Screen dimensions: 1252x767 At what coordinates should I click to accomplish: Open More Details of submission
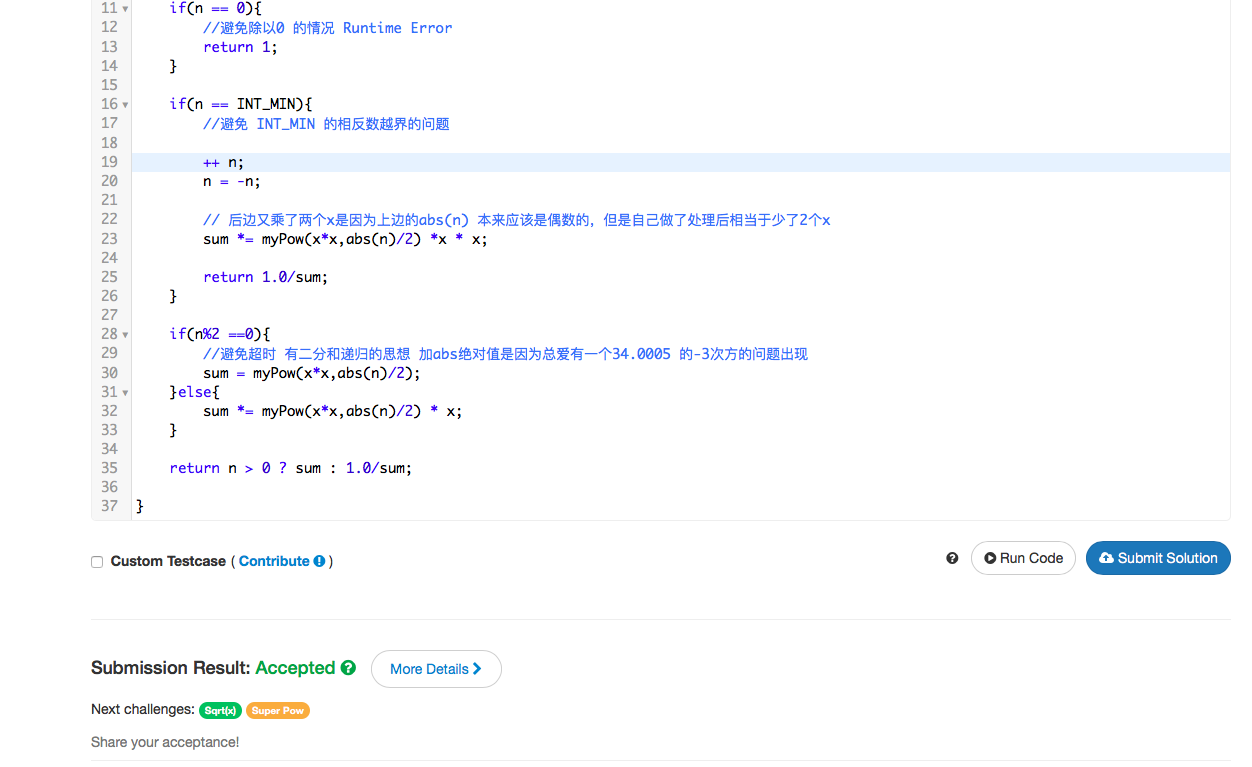(436, 669)
